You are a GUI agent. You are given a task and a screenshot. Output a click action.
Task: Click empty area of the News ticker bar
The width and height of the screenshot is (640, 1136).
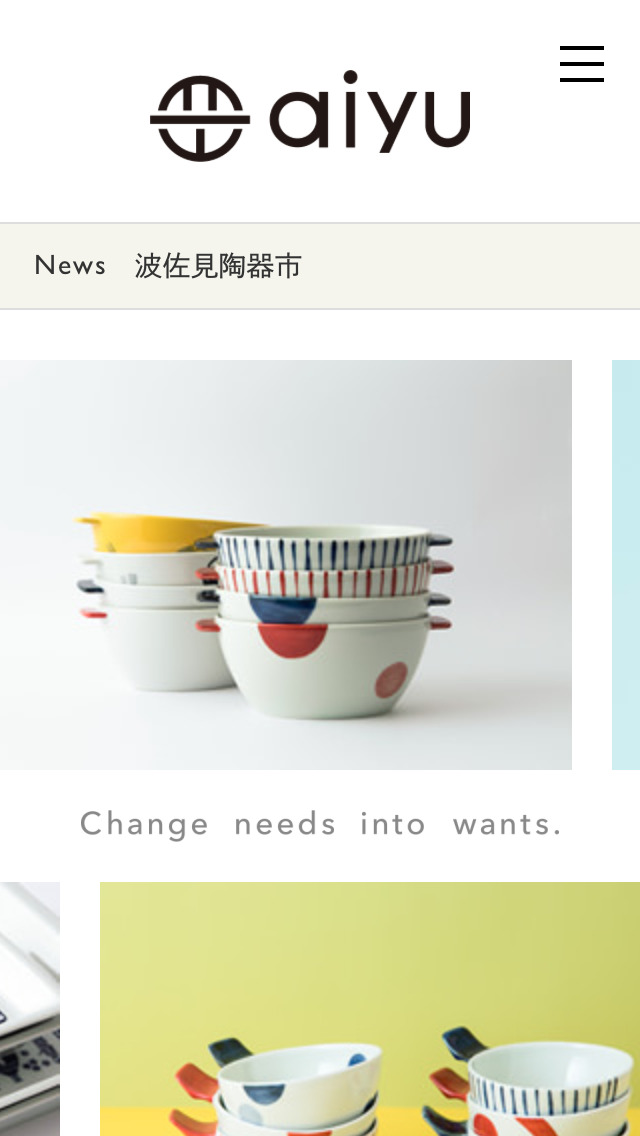pos(471,266)
